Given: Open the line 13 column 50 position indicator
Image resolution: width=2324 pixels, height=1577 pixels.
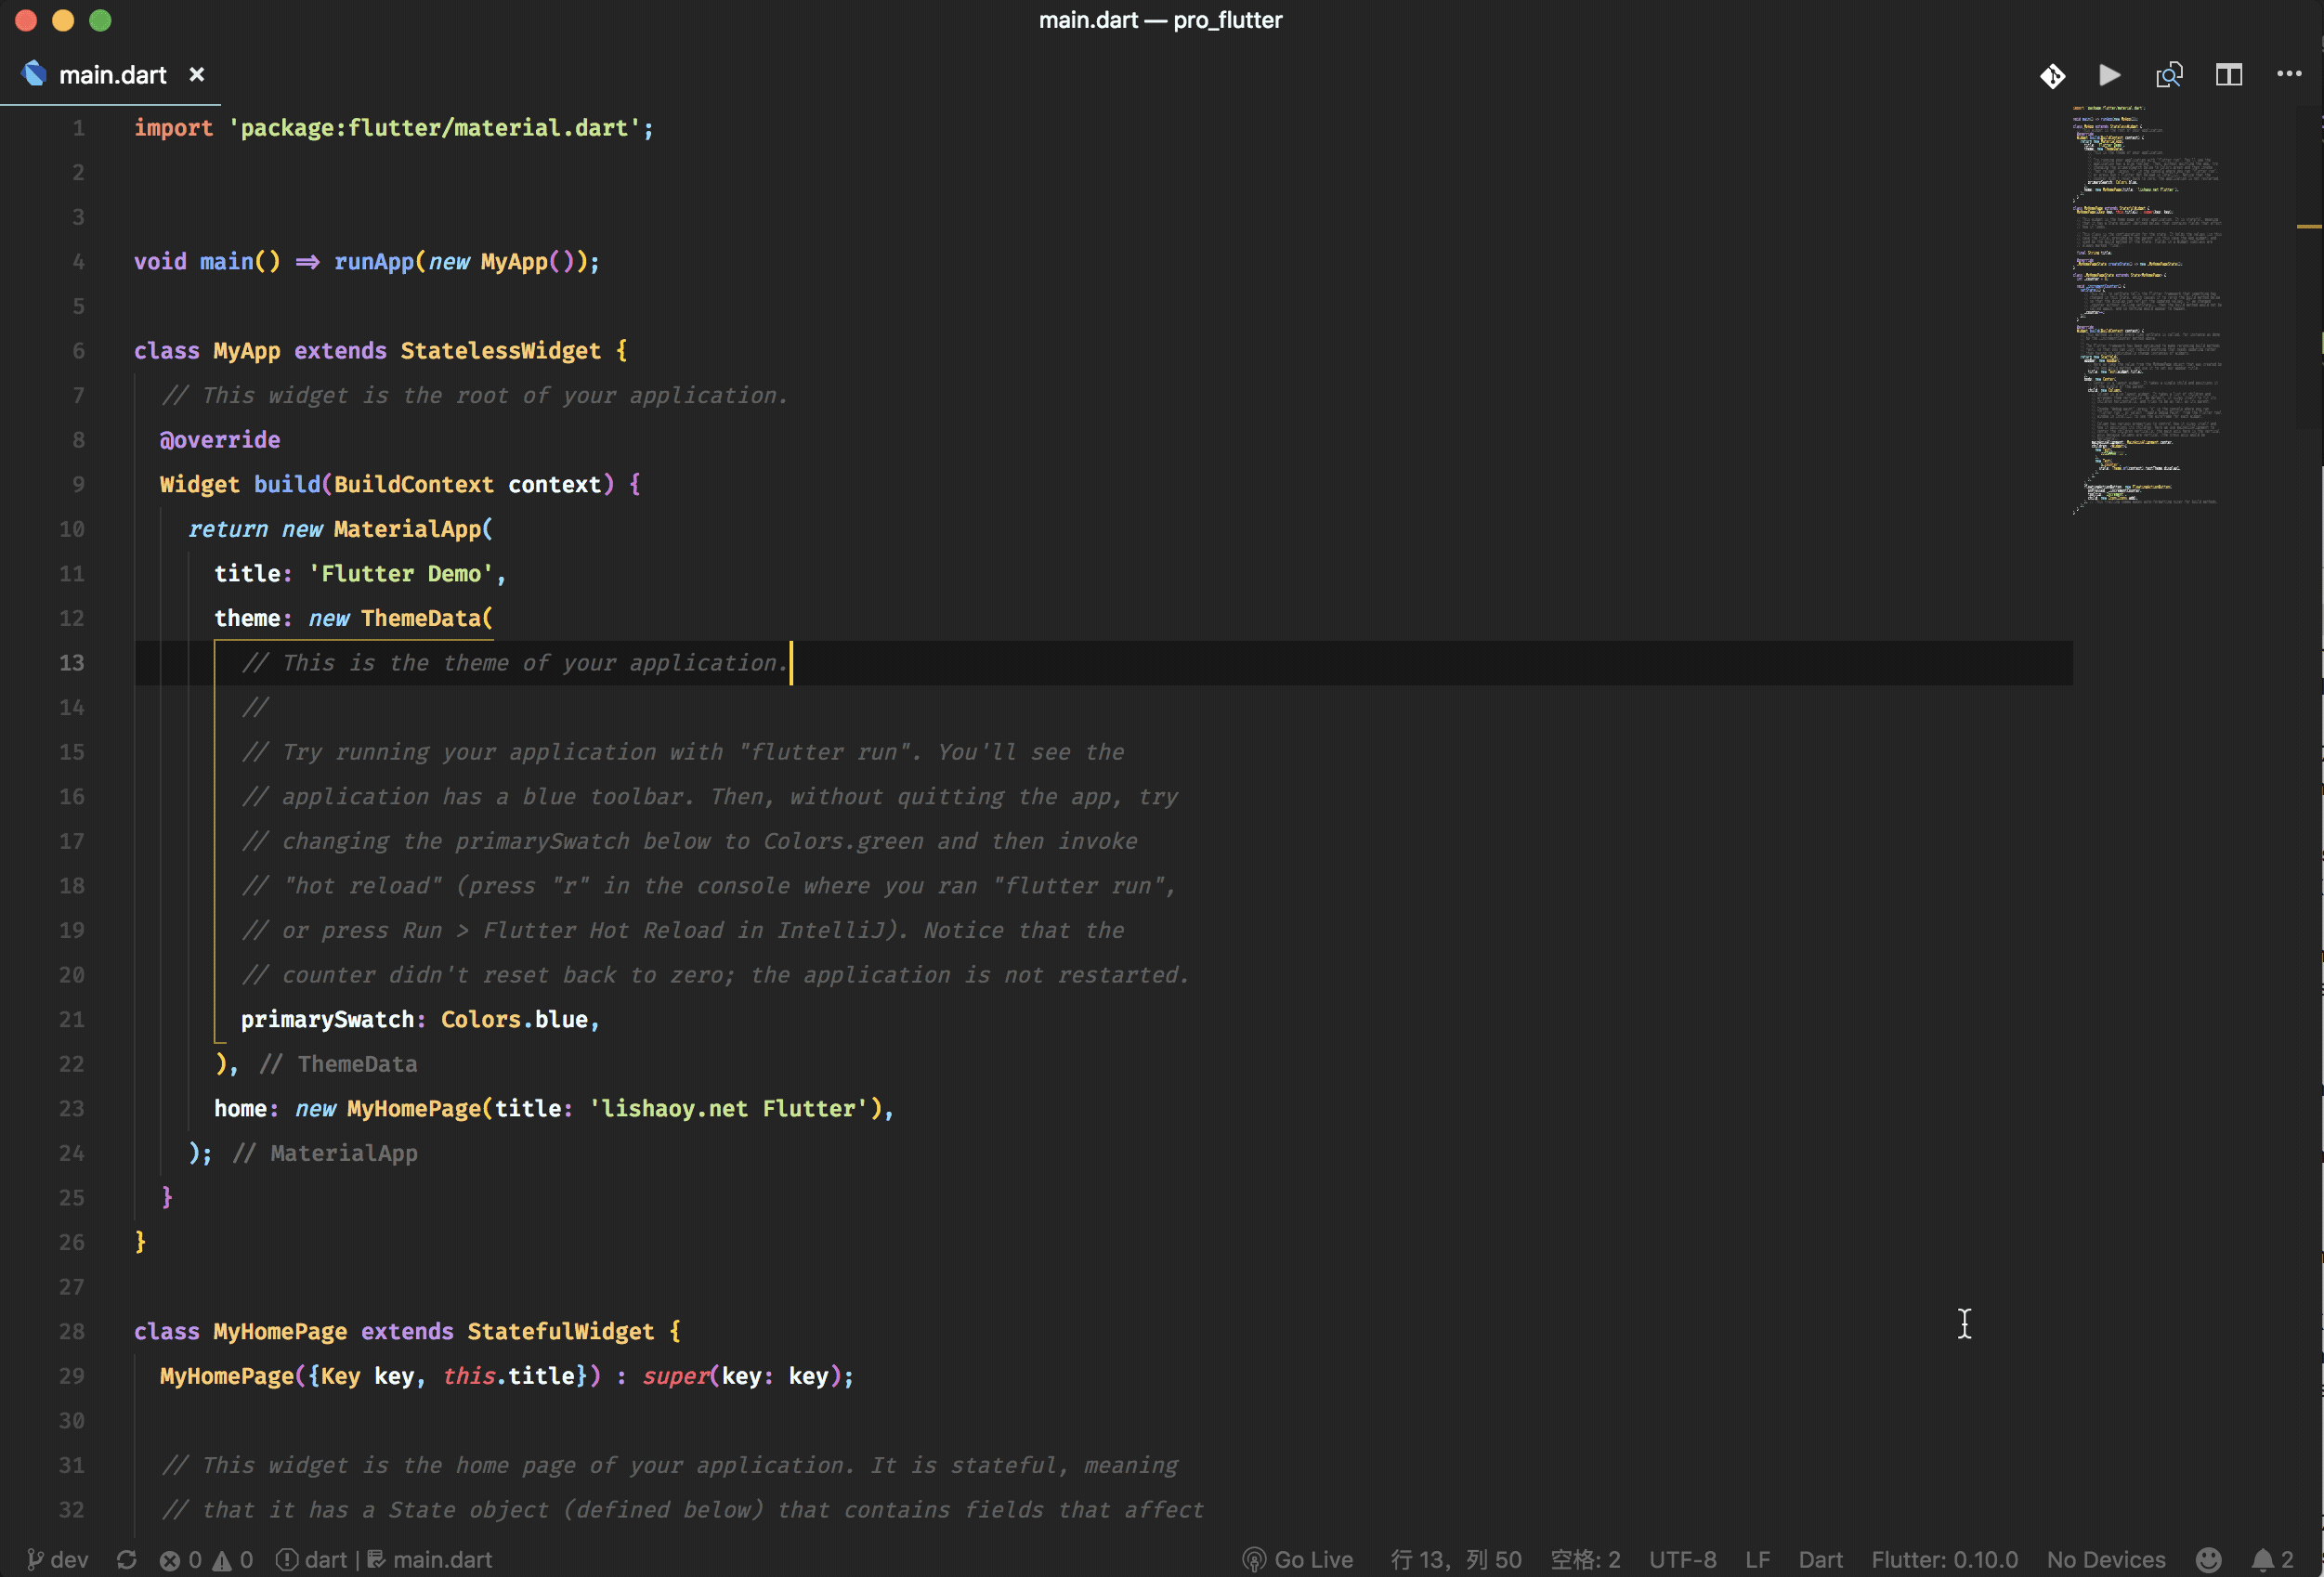Looking at the screenshot, I should click(1455, 1559).
